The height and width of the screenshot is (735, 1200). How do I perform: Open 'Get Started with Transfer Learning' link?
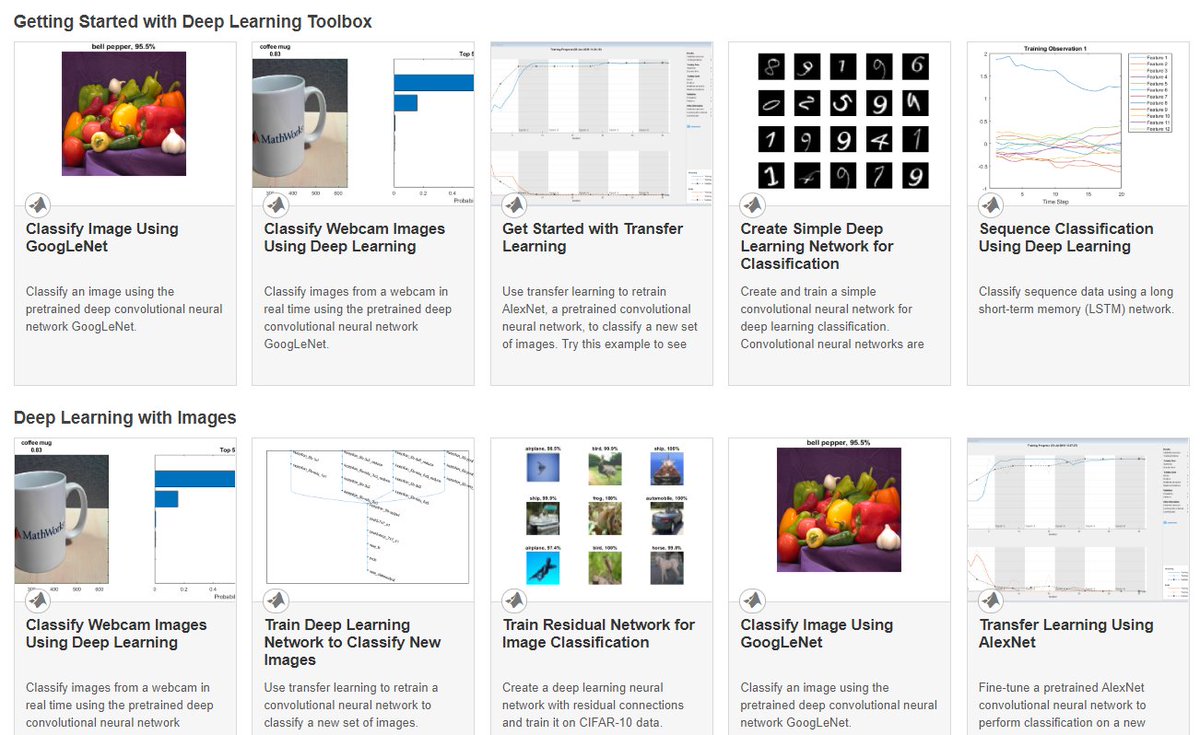click(592, 238)
